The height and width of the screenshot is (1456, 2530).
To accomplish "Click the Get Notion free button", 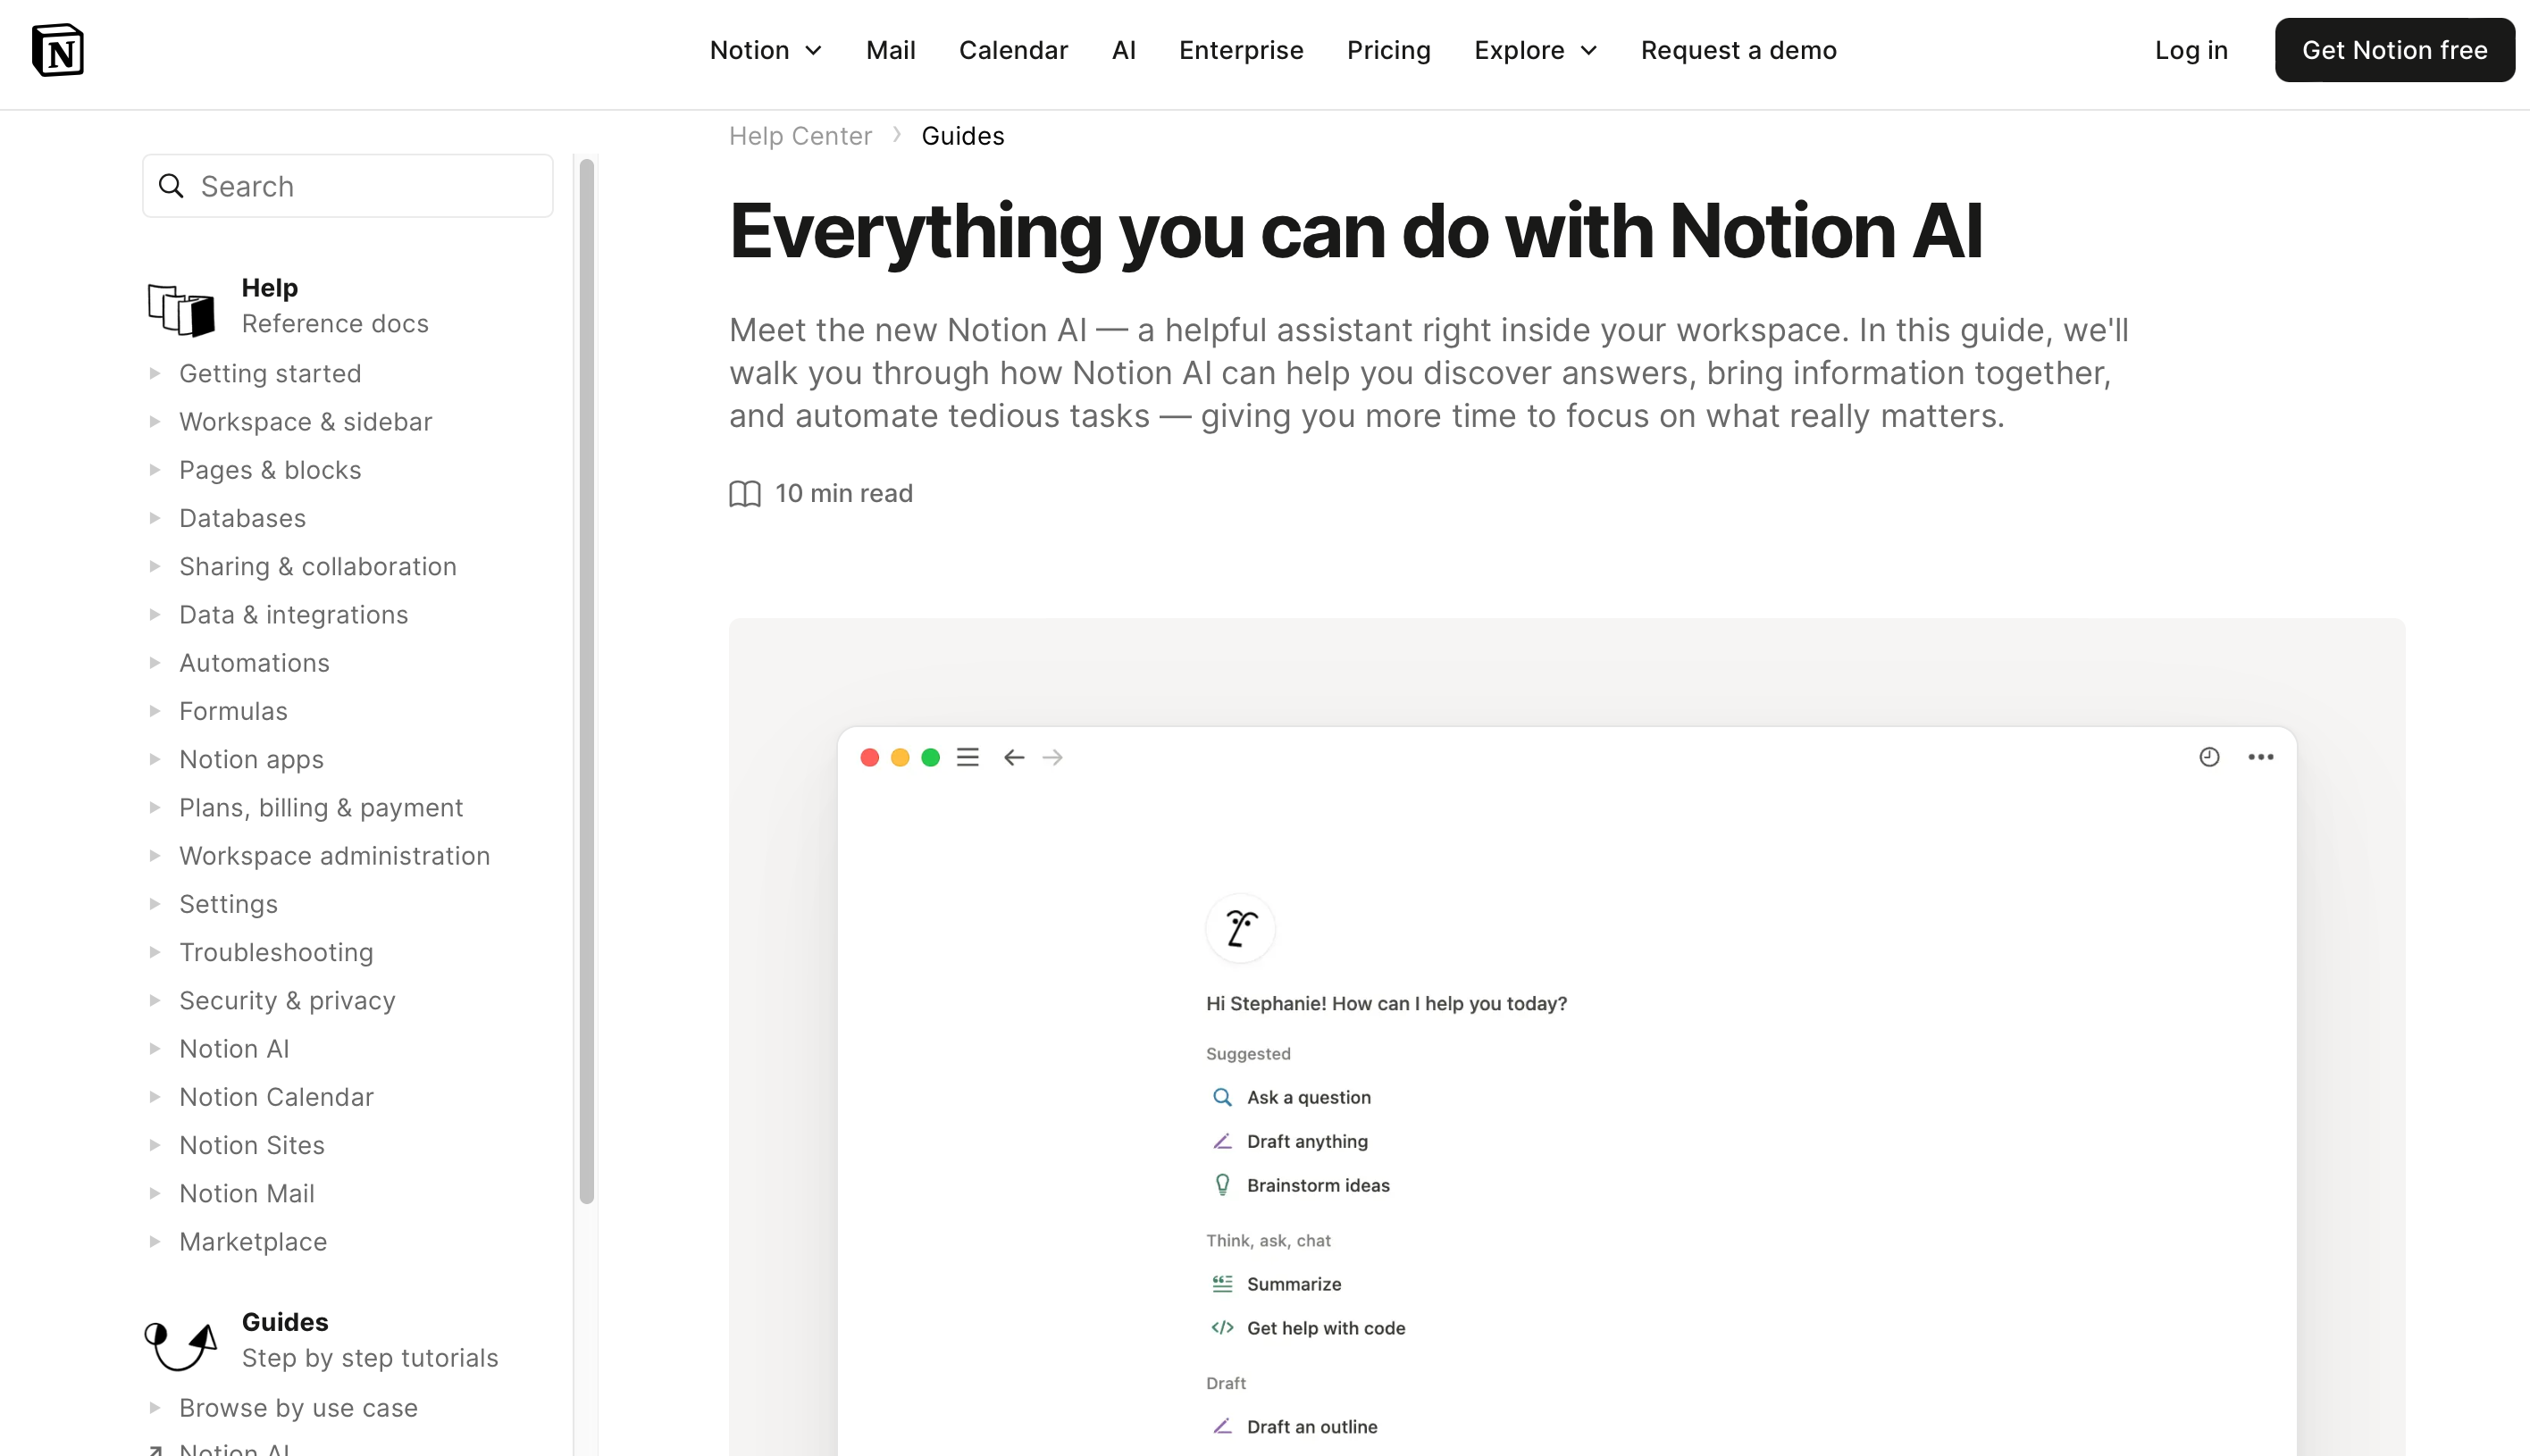I will [2395, 49].
